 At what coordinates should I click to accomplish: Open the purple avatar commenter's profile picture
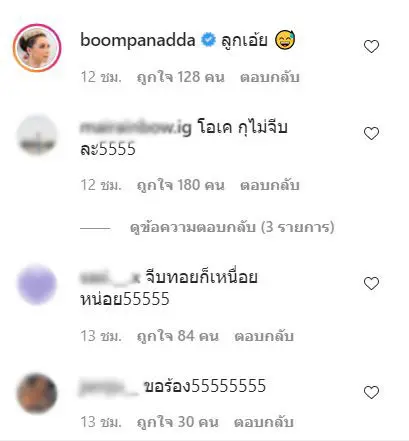click(x=37, y=284)
